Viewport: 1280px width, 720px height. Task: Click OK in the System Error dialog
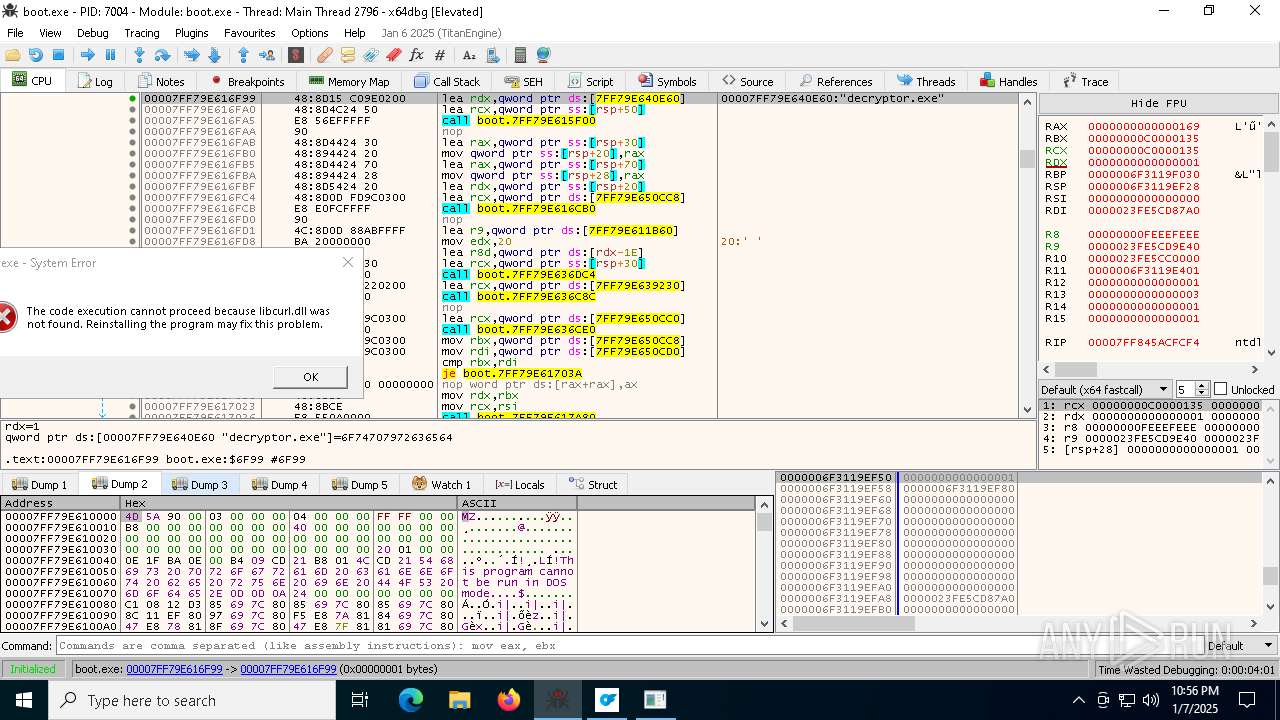click(310, 377)
